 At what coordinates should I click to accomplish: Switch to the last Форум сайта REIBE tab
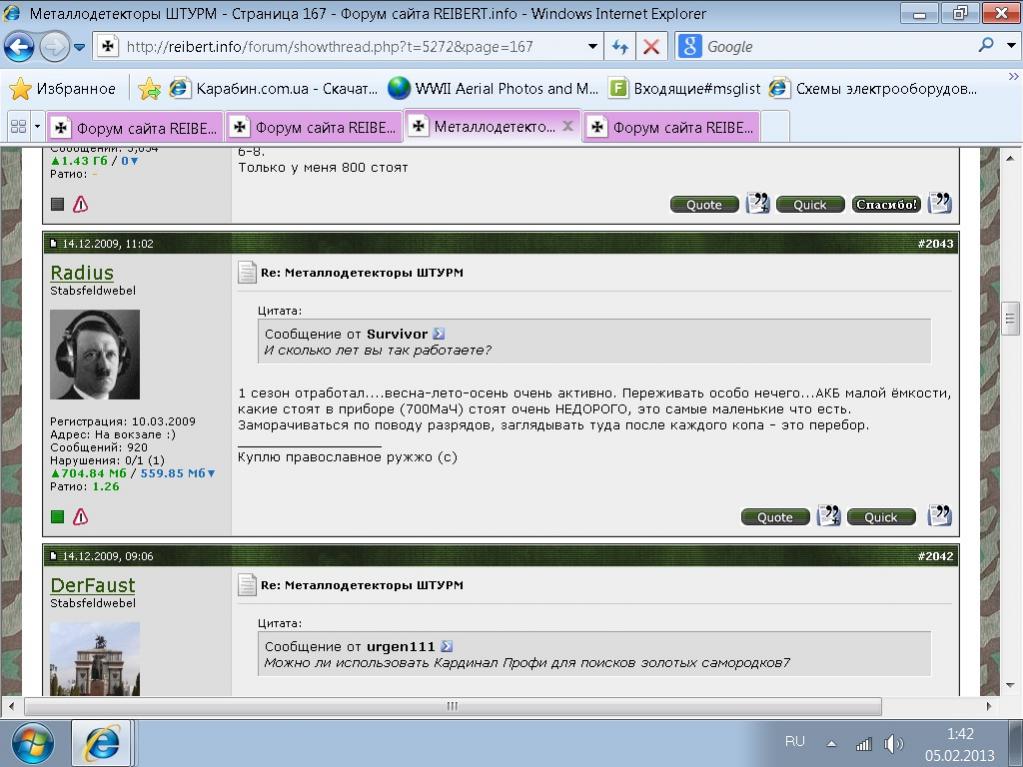coord(672,128)
